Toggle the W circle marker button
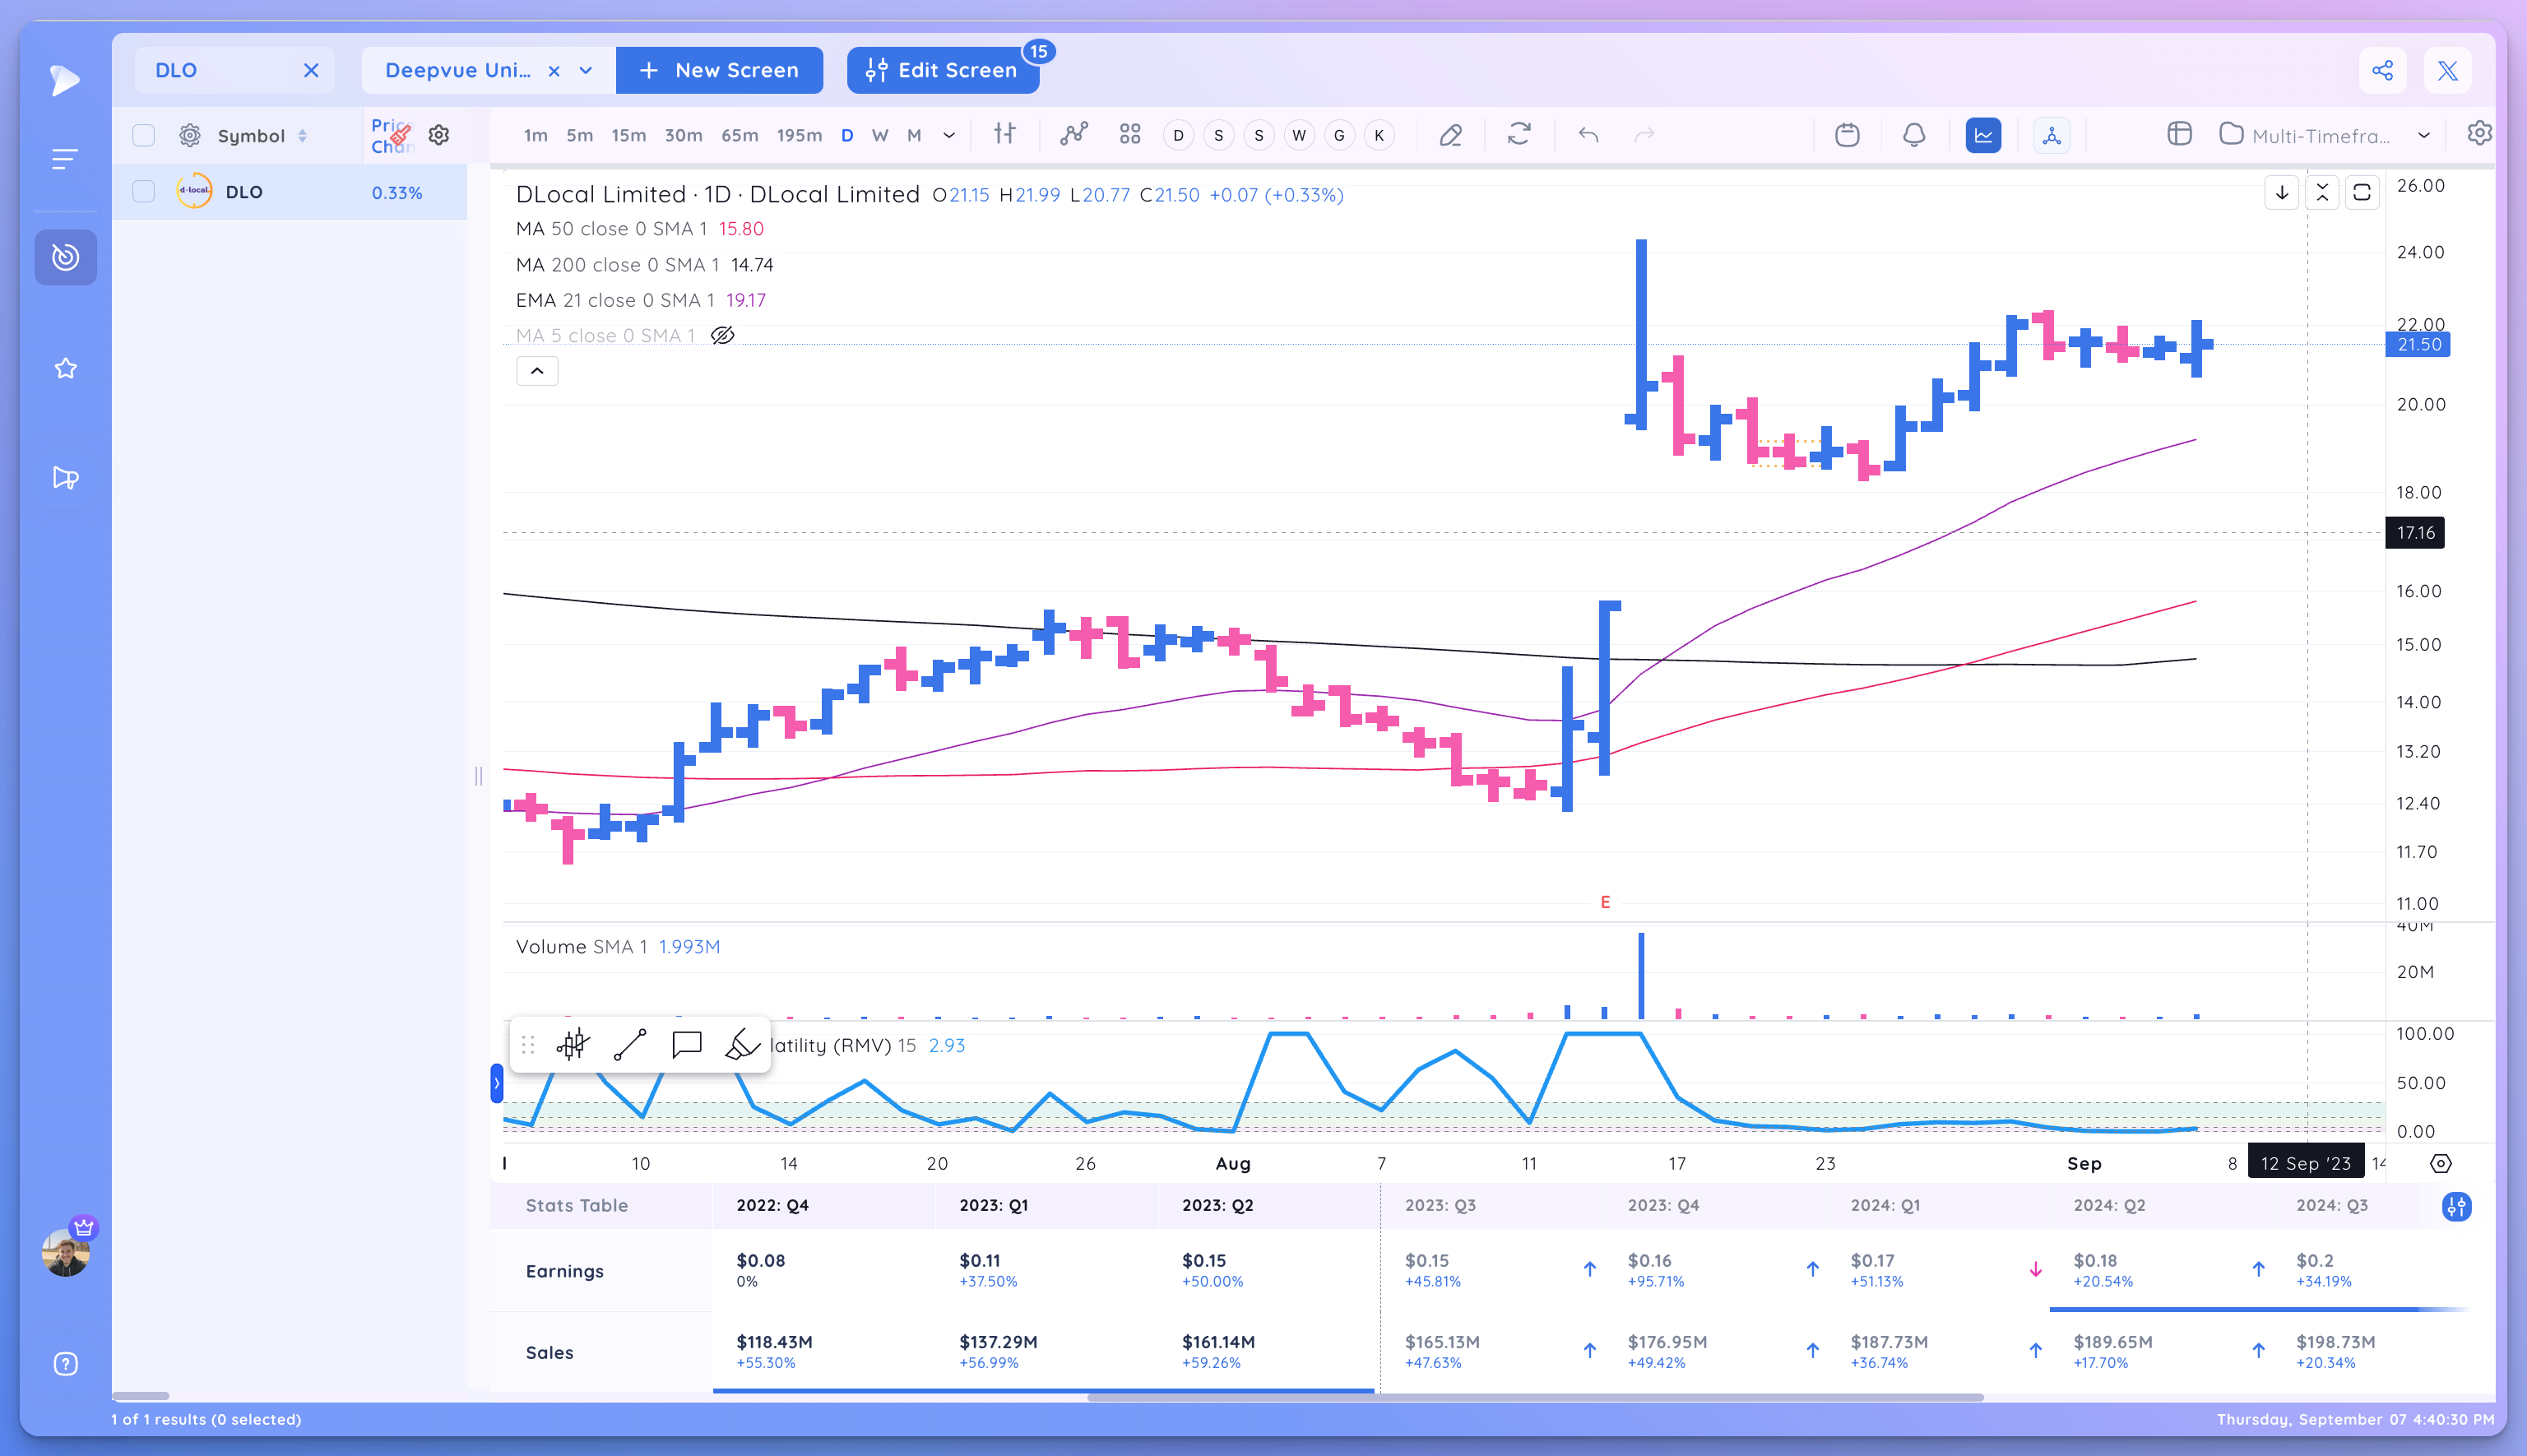The height and width of the screenshot is (1456, 2527). click(1298, 135)
